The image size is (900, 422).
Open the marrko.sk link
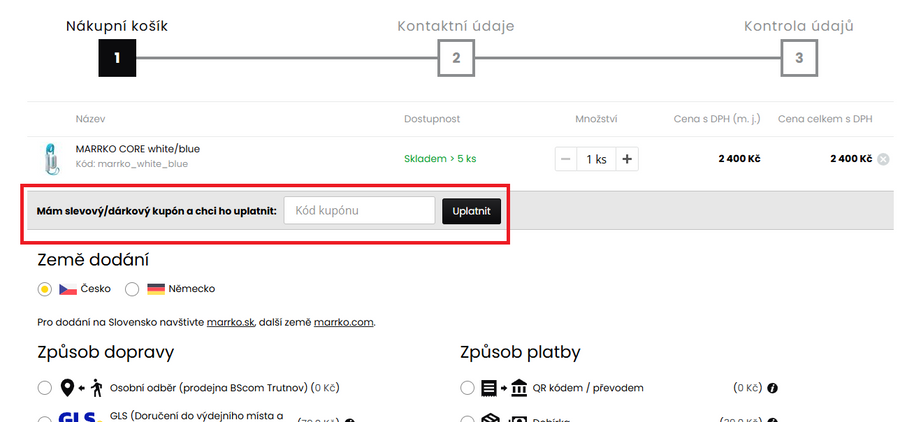pyautogui.click(x=231, y=323)
